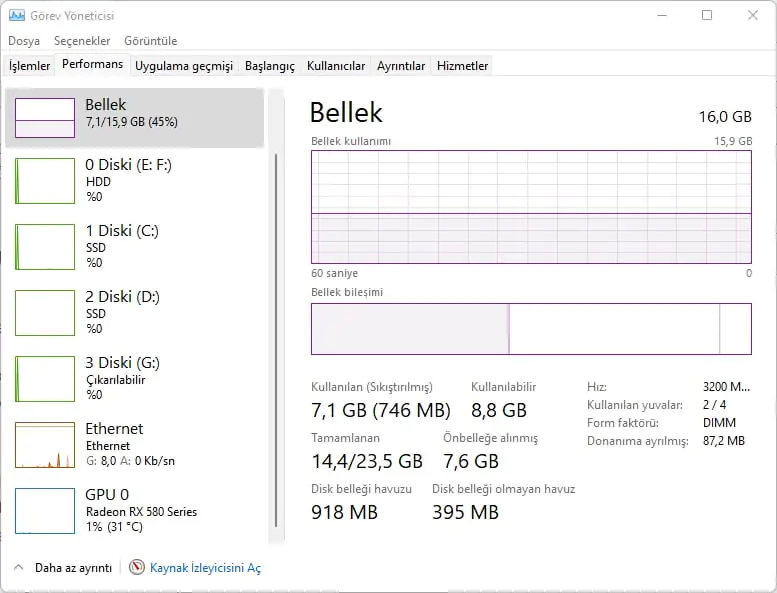The height and width of the screenshot is (593, 777).
Task: Click the '2 / 4' slots used value
Action: [x=714, y=405]
